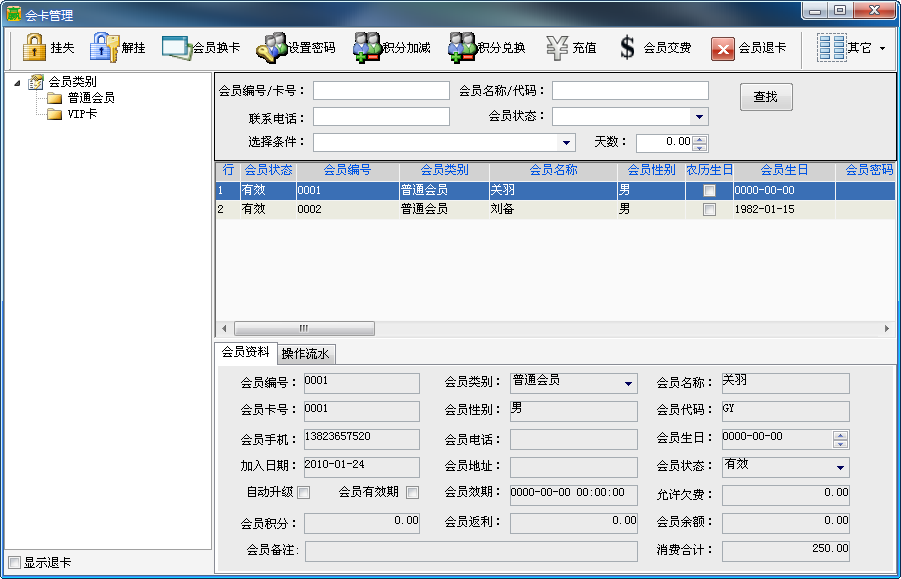Open the 其它 toolbar dropdown
The image size is (901, 579).
point(852,47)
